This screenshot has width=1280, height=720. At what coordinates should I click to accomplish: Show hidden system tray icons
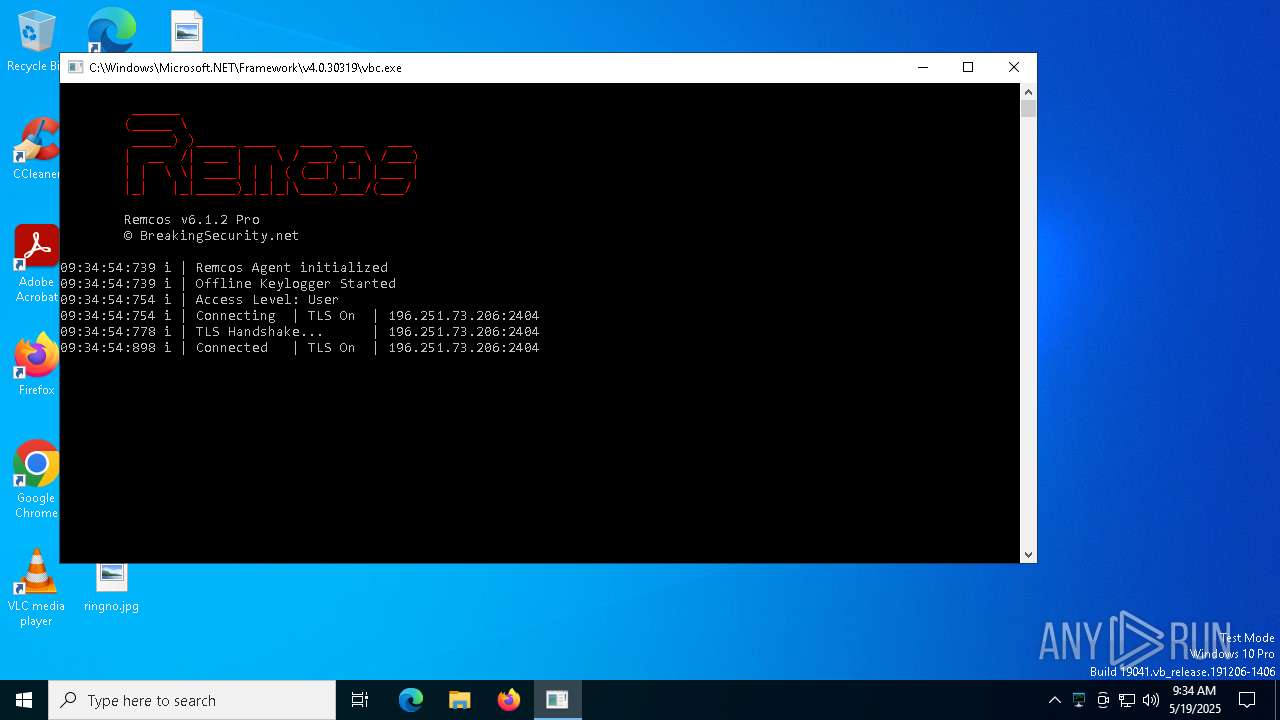tap(1054, 700)
